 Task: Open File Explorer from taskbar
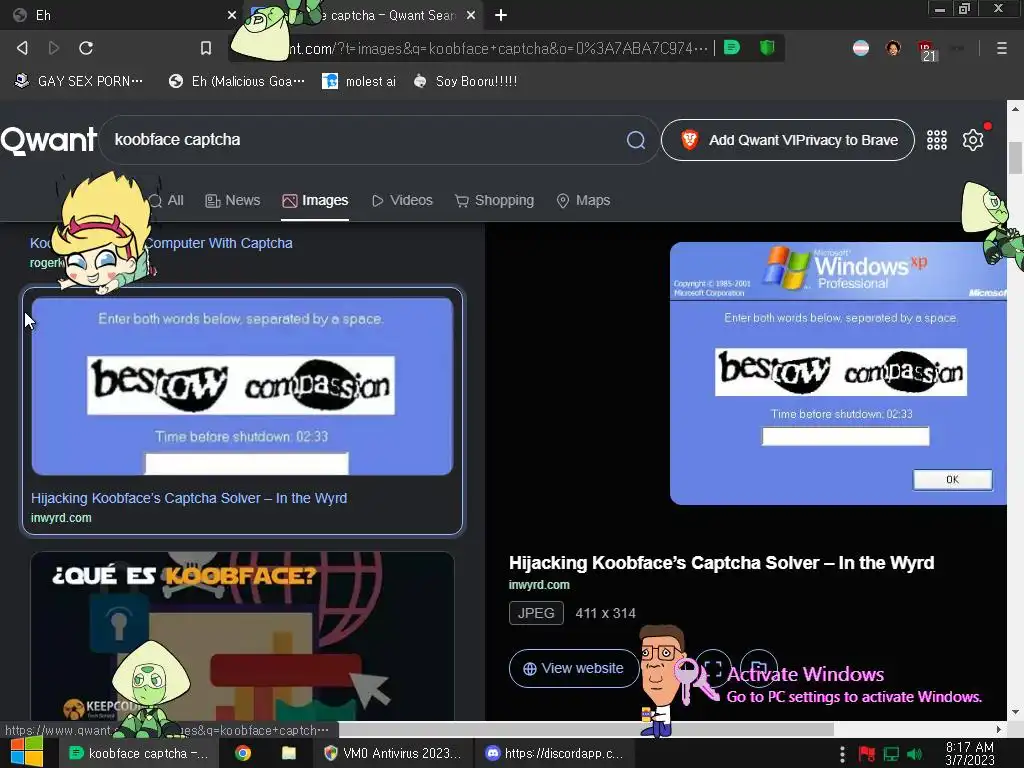click(x=289, y=753)
